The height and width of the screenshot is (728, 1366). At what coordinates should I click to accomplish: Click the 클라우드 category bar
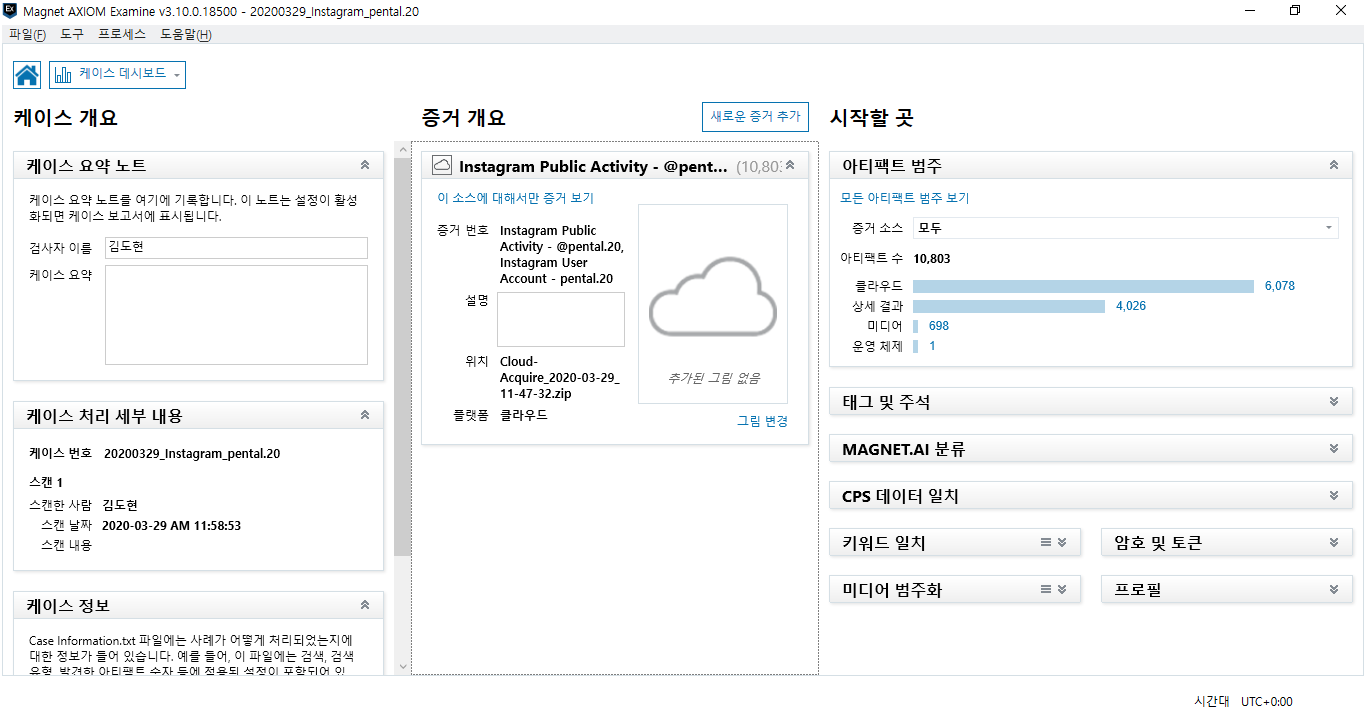1083,286
